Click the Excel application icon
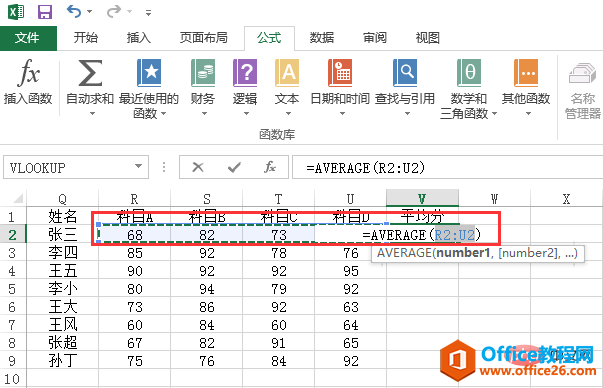 tap(16, 11)
